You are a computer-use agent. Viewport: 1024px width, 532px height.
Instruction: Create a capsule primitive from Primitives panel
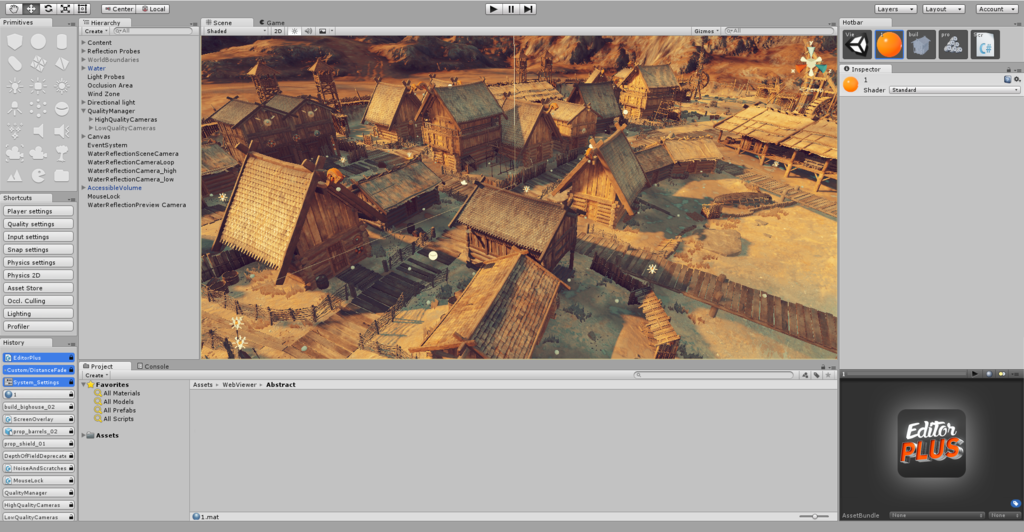point(14,64)
